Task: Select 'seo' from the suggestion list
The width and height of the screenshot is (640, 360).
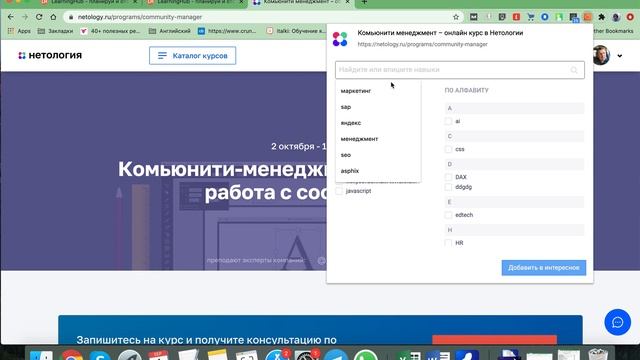Action: [378, 155]
